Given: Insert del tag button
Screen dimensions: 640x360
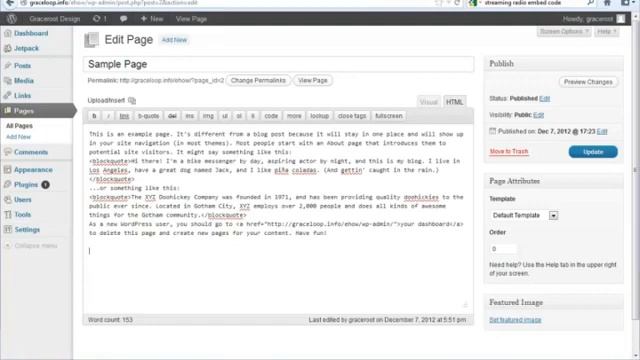Looking at the screenshot, I should click(x=172, y=116).
